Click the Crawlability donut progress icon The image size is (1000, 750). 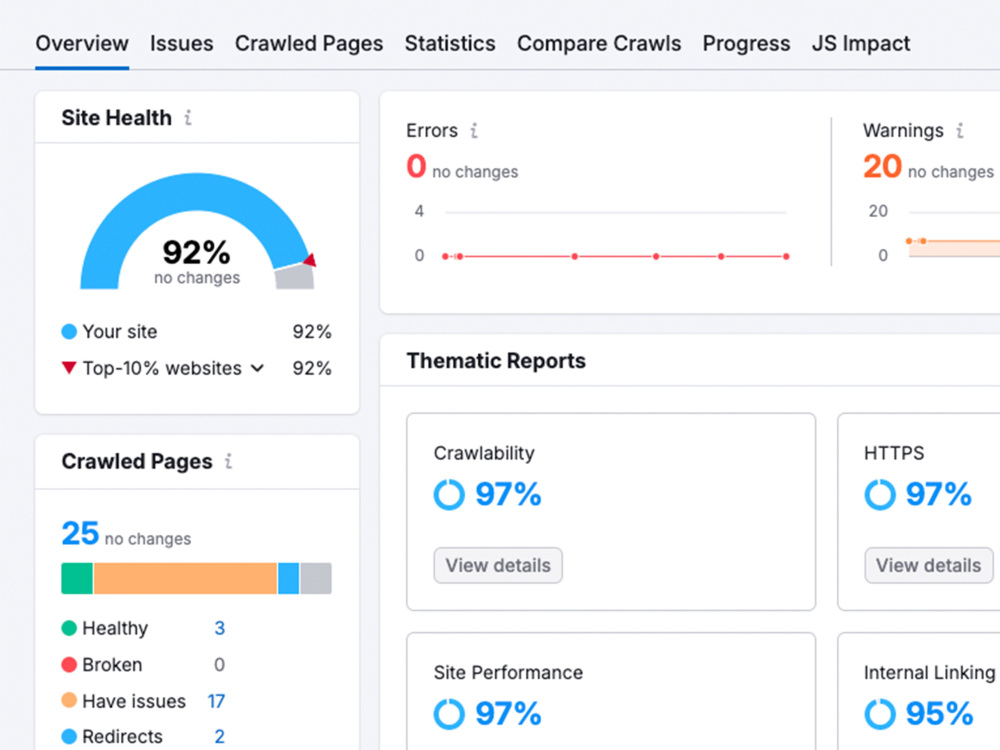[449, 494]
